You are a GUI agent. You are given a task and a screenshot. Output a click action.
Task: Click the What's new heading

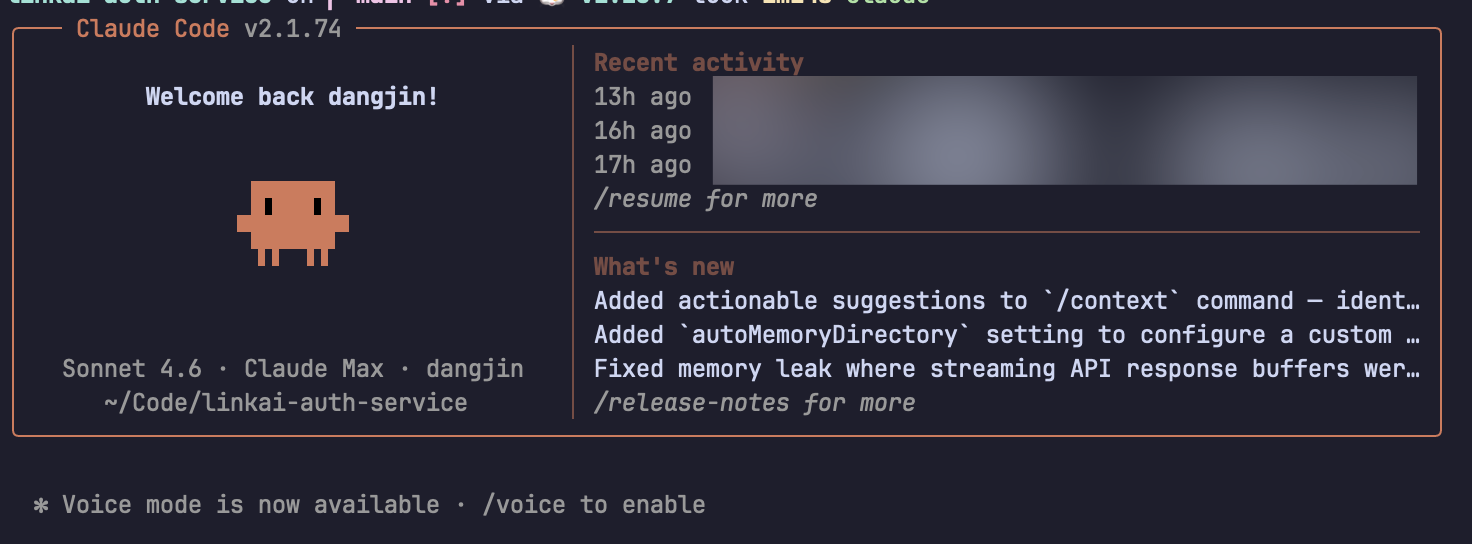point(664,267)
